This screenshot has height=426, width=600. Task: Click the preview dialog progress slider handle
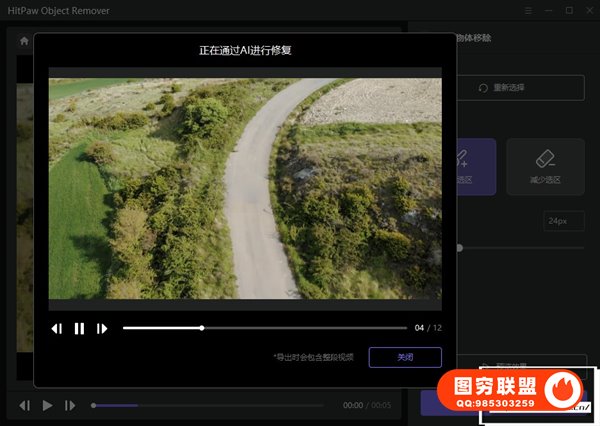click(x=202, y=328)
